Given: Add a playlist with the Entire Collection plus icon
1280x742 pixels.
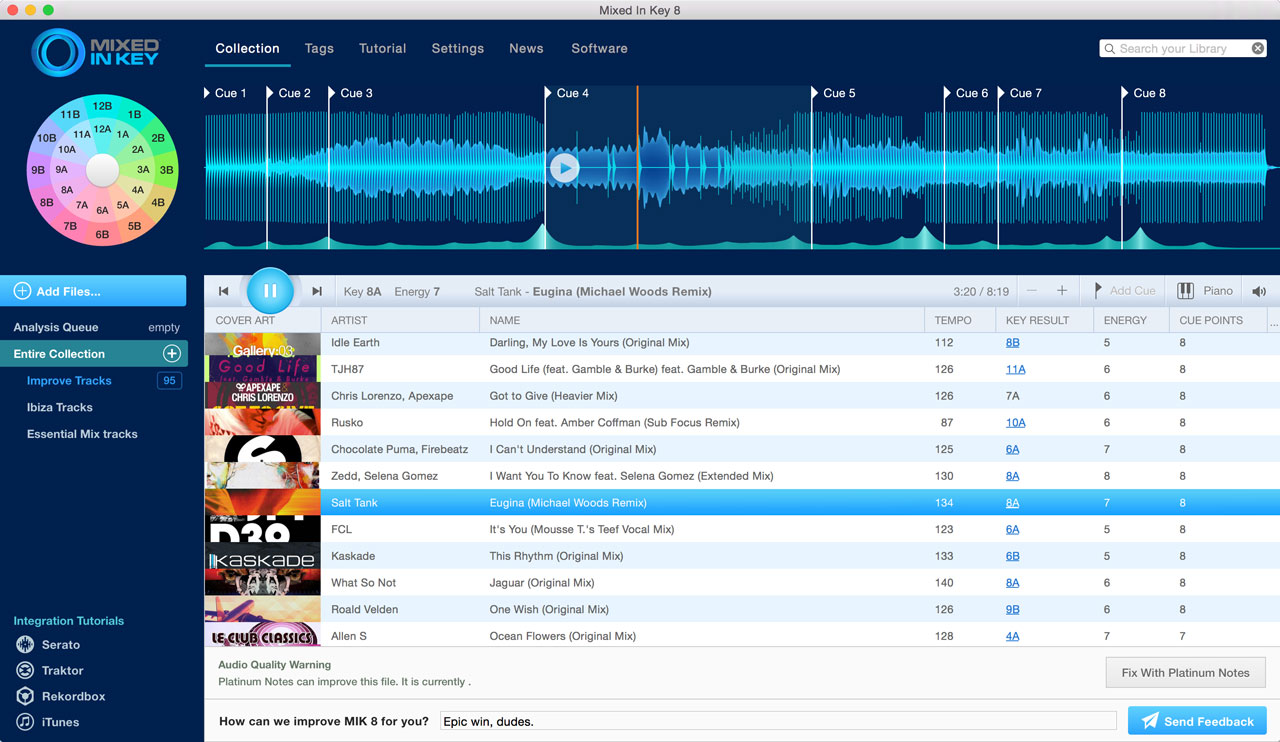Looking at the screenshot, I should tap(172, 353).
